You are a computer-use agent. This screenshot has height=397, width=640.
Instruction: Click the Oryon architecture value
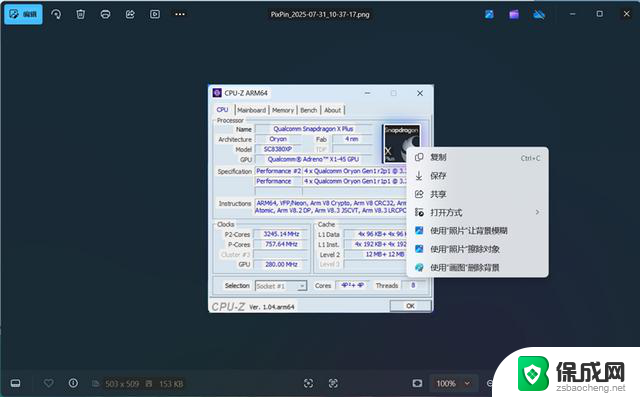[x=278, y=139]
